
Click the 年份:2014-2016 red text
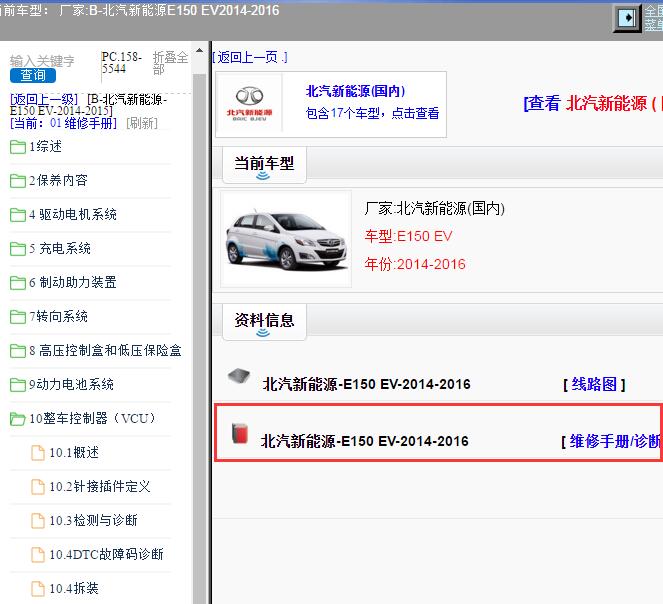[x=415, y=264]
